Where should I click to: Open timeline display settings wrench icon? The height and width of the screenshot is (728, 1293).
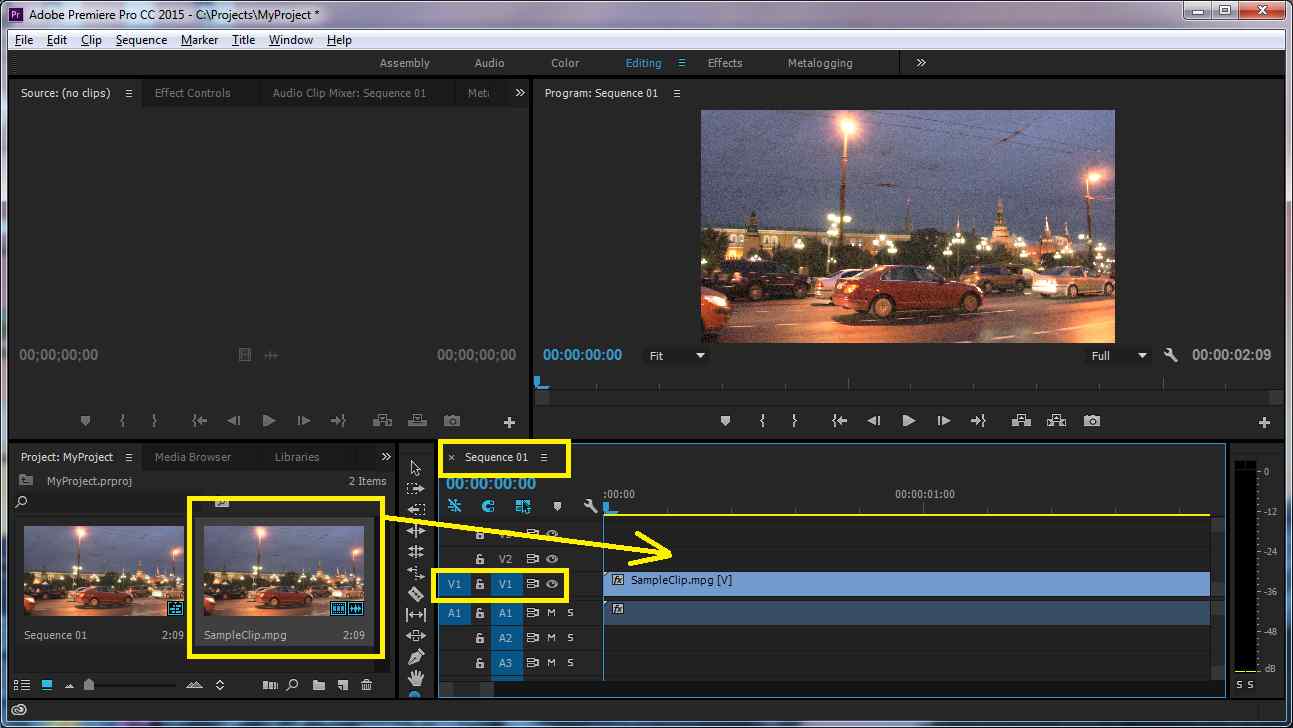pos(590,507)
